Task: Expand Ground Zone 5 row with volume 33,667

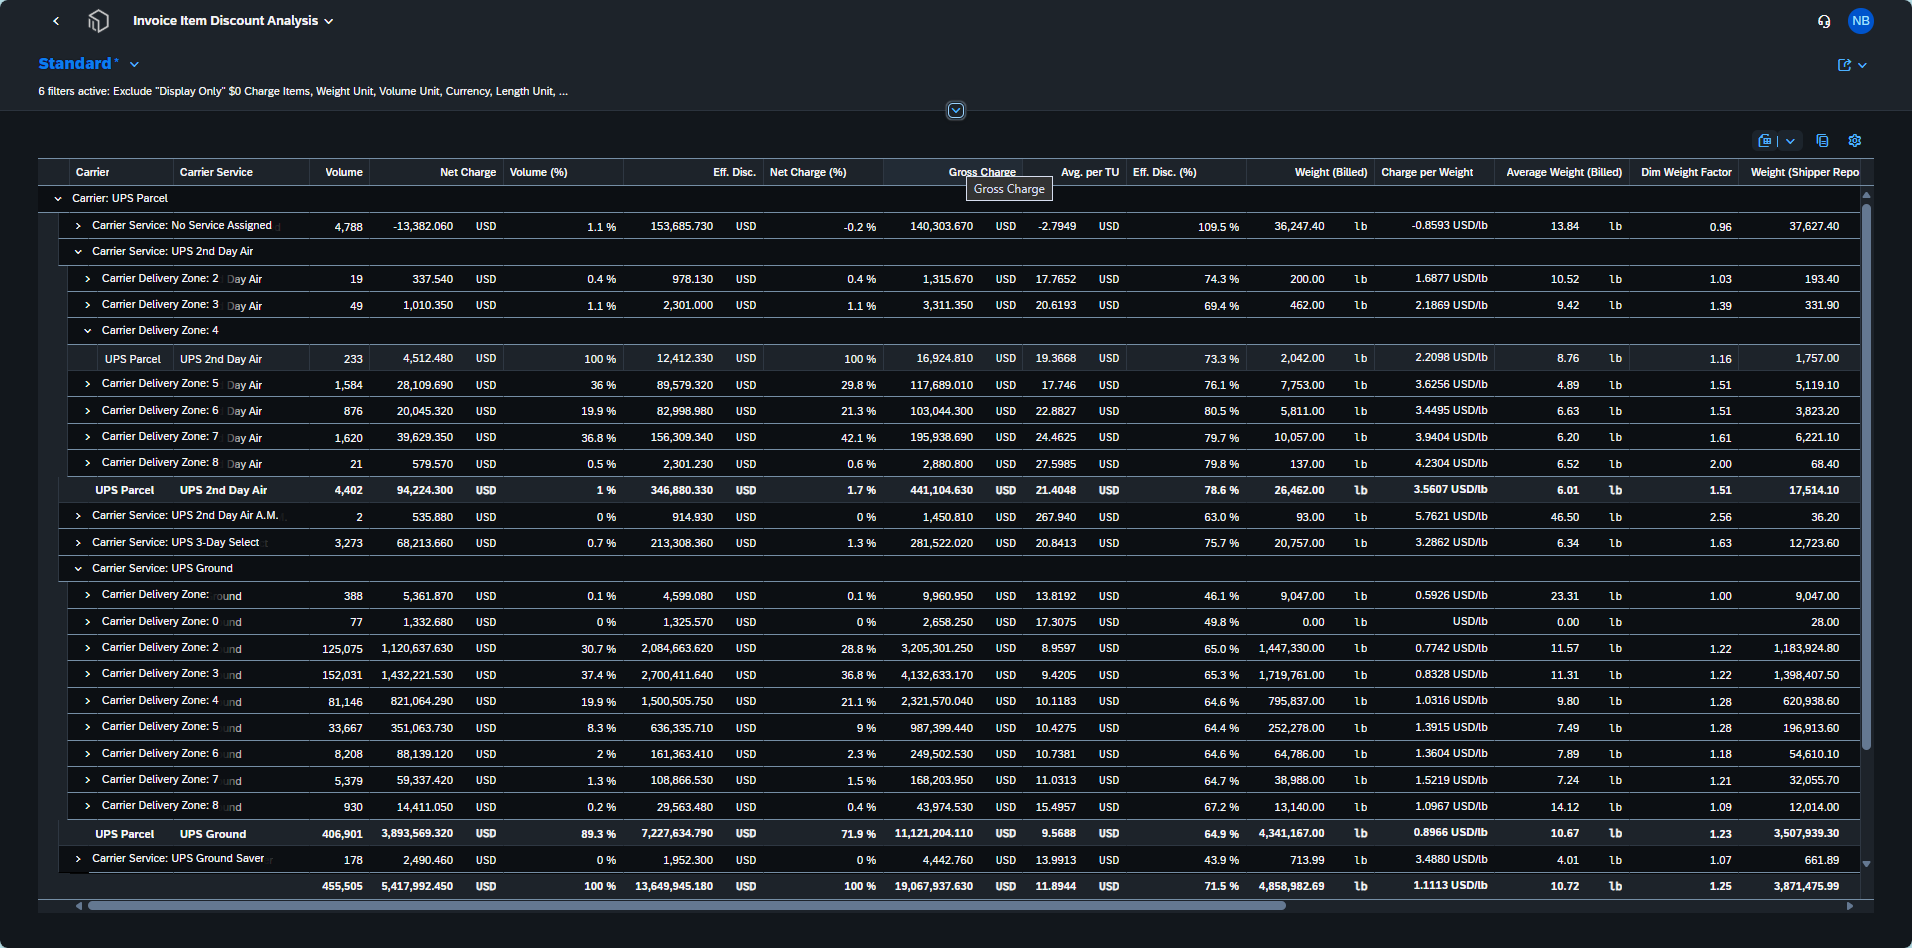Action: pyautogui.click(x=88, y=727)
